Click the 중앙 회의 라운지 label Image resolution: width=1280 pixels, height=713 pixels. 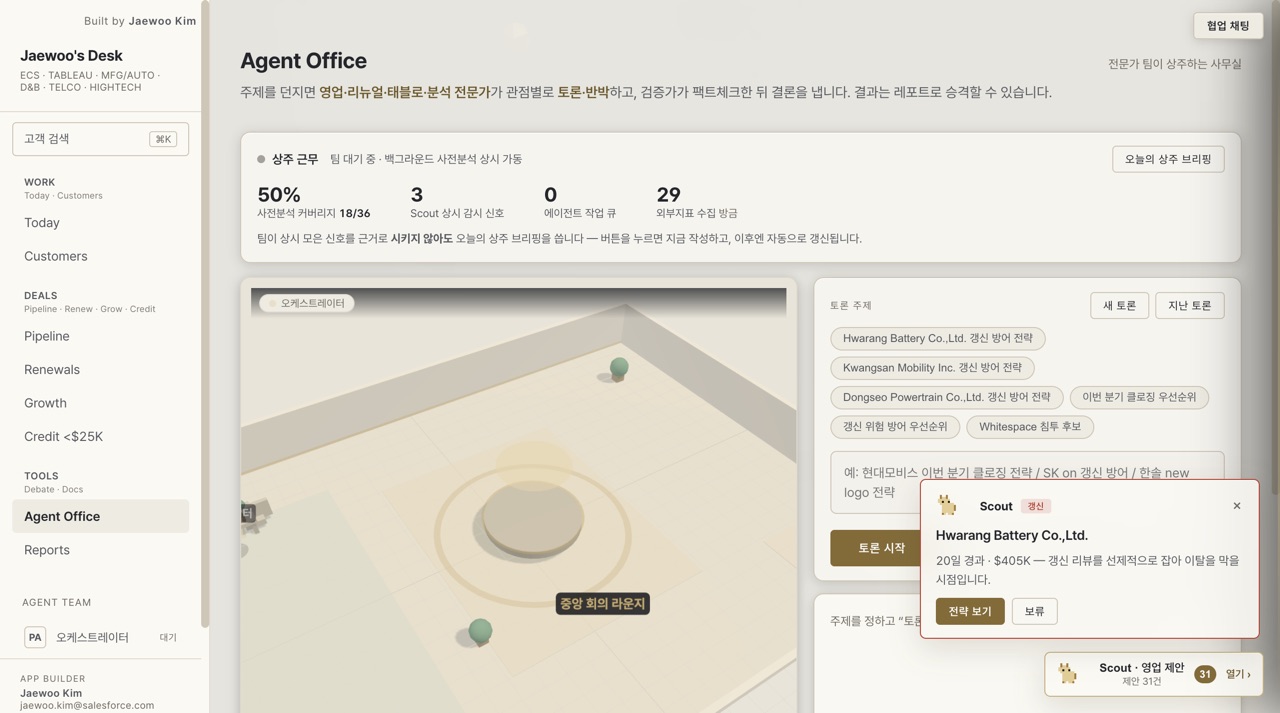pos(603,603)
